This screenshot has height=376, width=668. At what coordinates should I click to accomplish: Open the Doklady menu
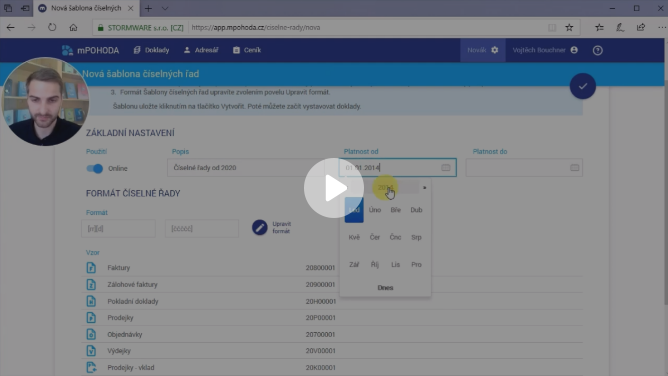(x=151, y=50)
